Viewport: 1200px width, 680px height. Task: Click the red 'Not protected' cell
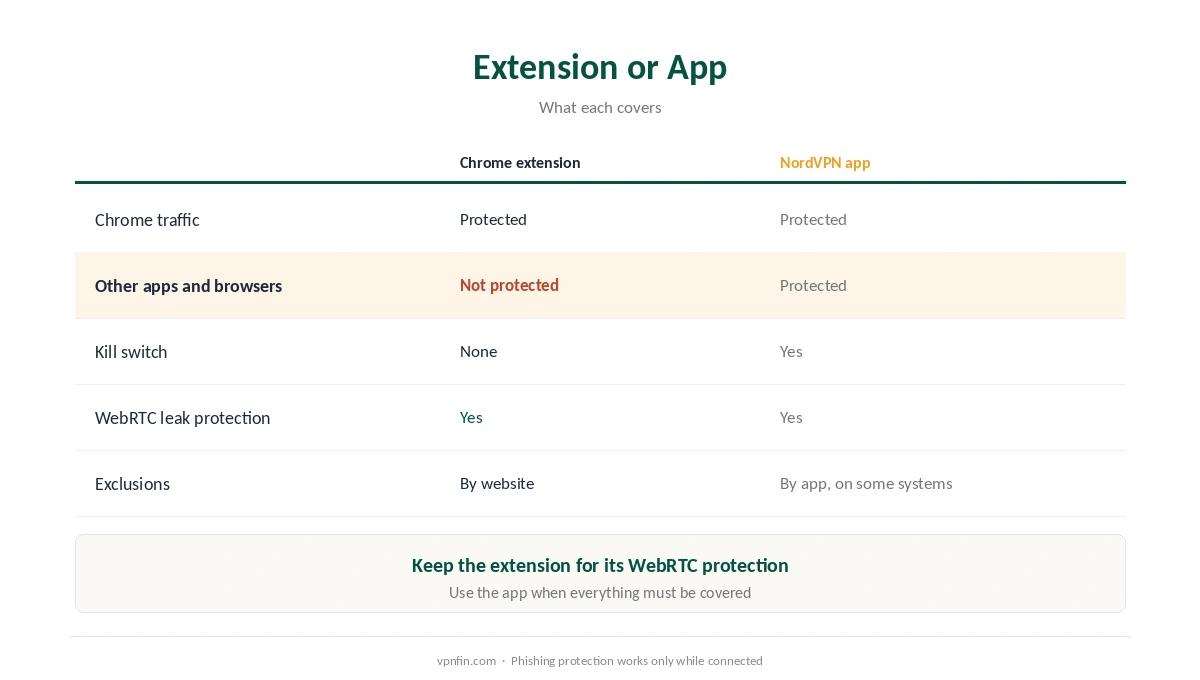509,286
